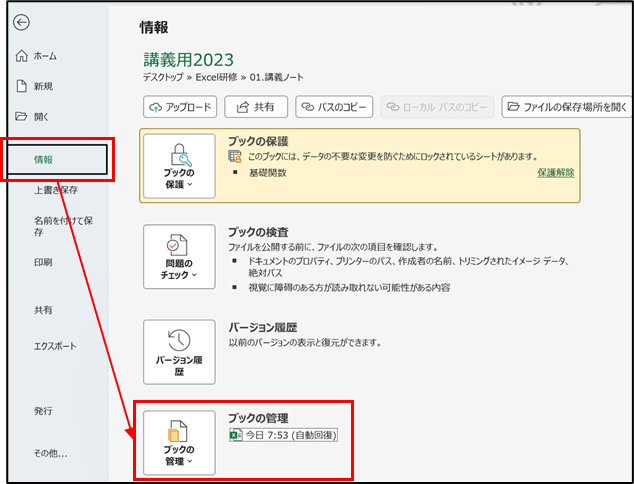Click the chain link icon on パスのコピー

(308, 107)
